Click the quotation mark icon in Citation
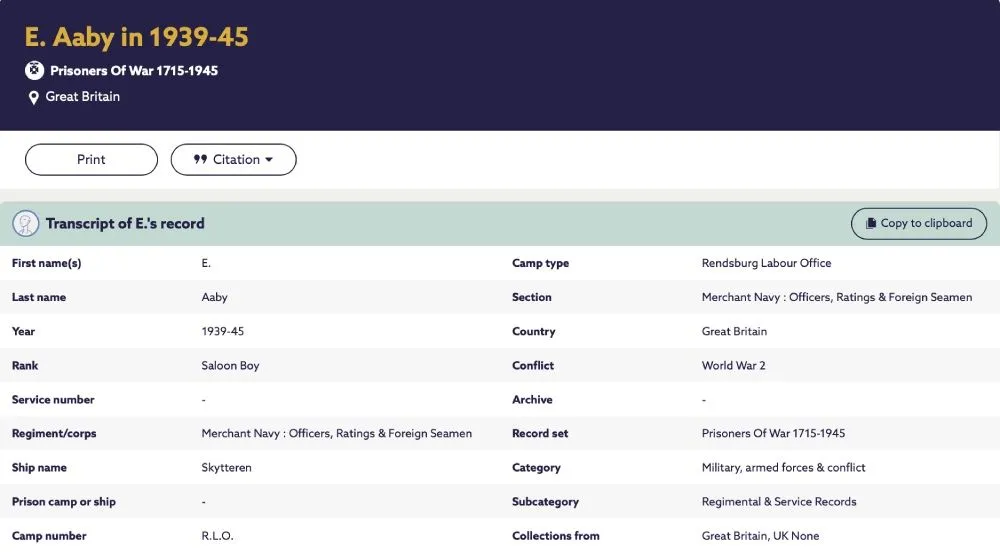Viewport: 1000px width, 552px height. pos(200,160)
